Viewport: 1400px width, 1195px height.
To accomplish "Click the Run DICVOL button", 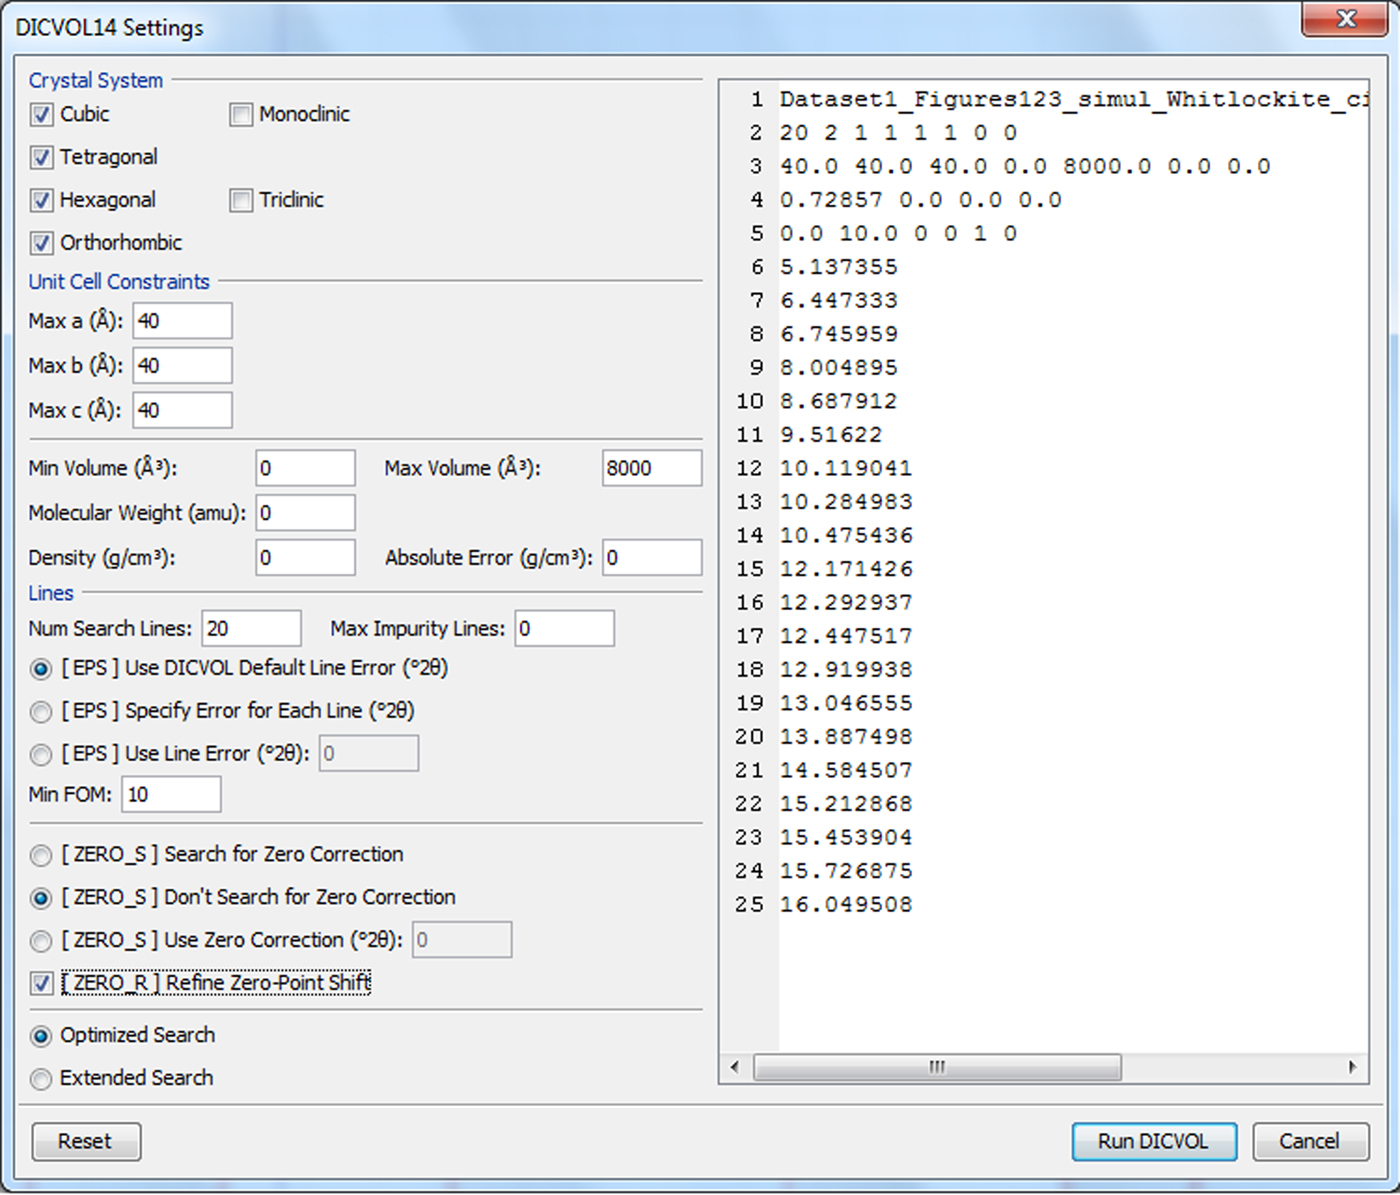I will [x=1153, y=1142].
